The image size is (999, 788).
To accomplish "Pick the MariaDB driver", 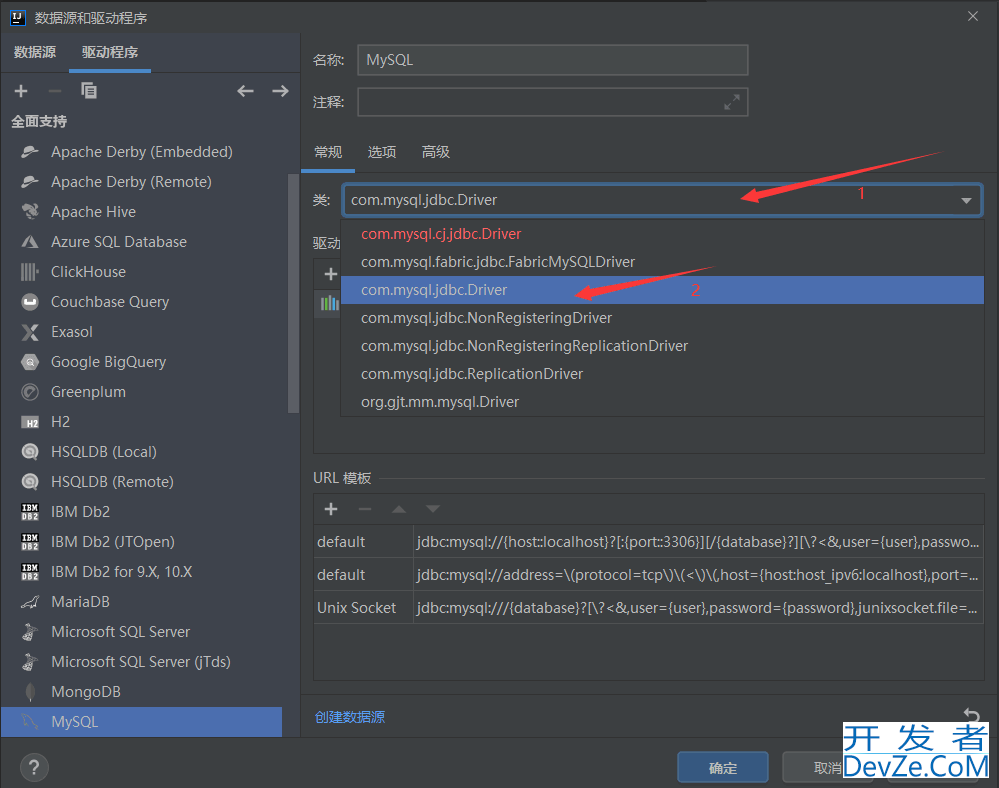I will (141, 601).
